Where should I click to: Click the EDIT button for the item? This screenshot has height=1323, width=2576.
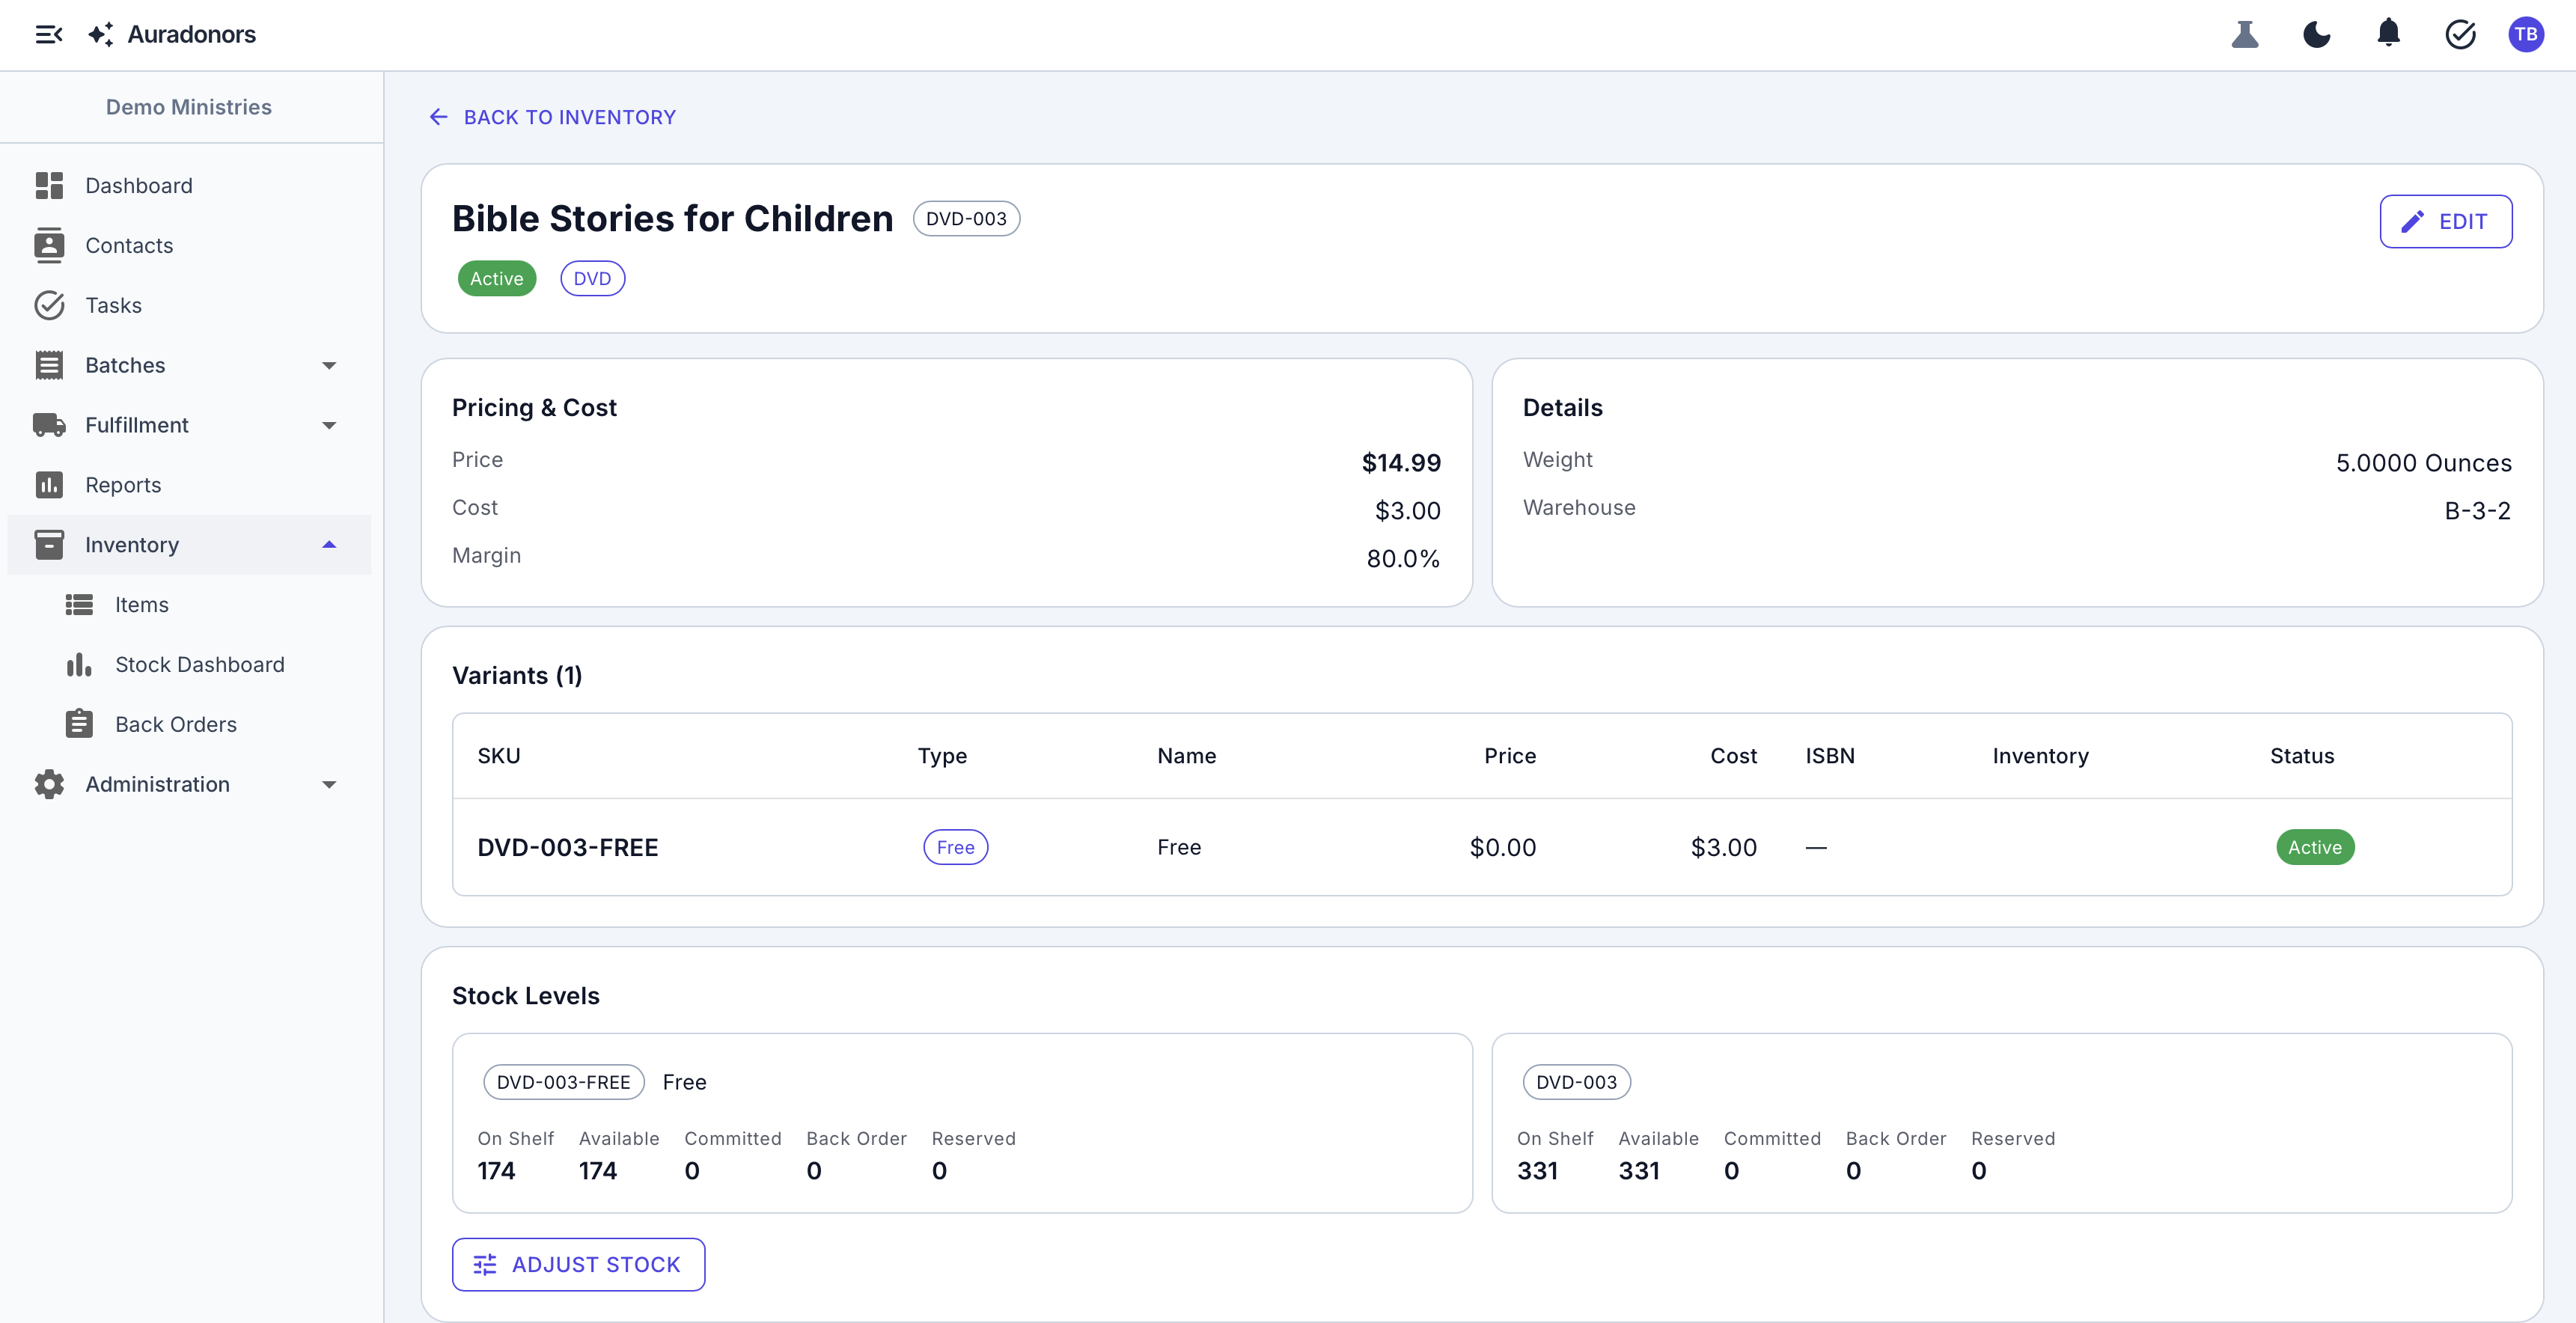pyautogui.click(x=2446, y=221)
